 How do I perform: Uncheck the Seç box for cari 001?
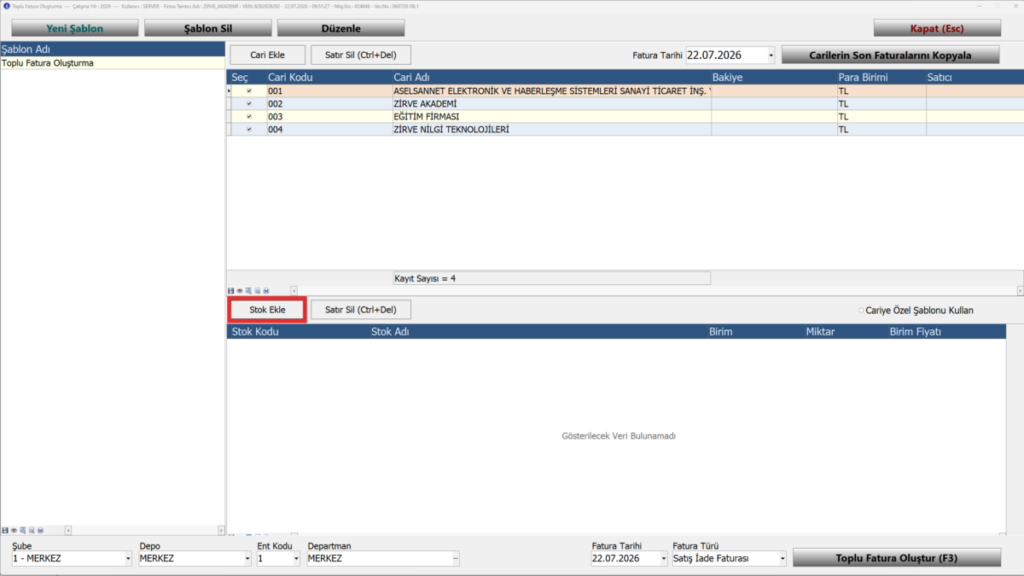249,91
